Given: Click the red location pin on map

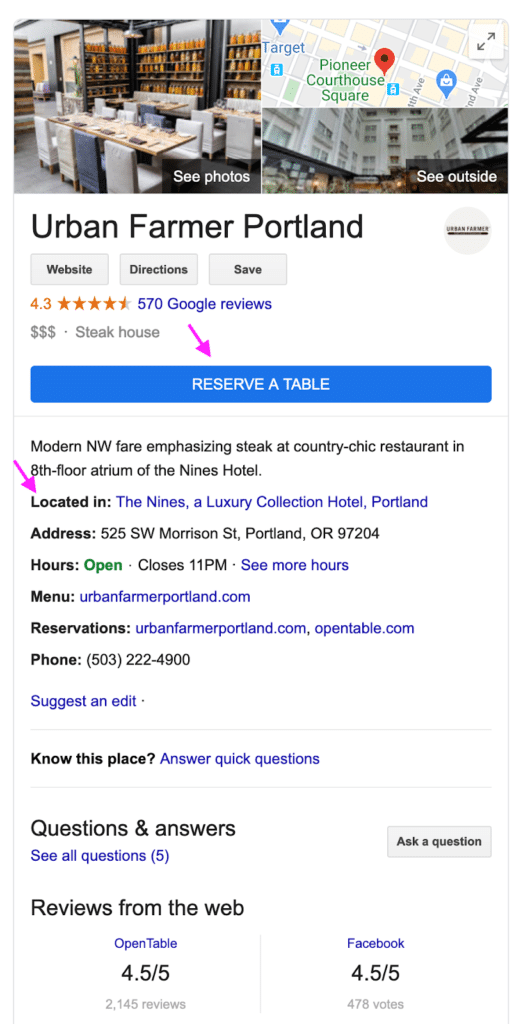Looking at the screenshot, I should [x=387, y=61].
